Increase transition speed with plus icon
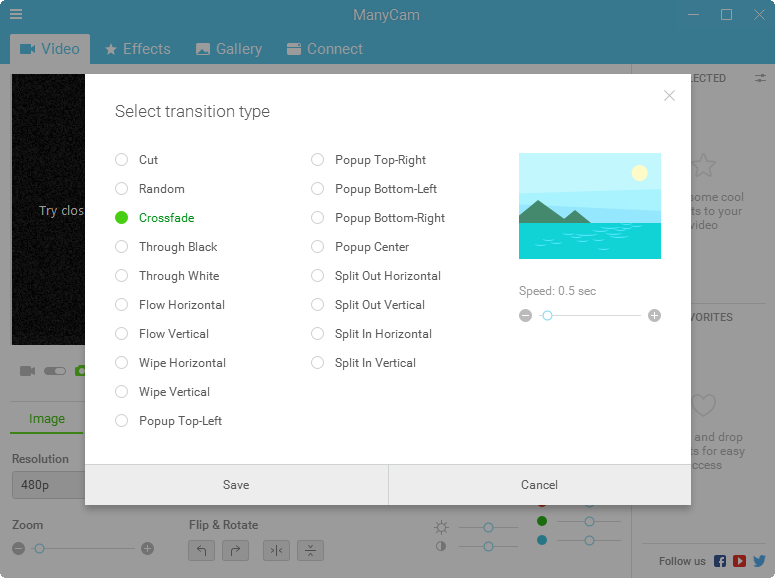 (654, 315)
